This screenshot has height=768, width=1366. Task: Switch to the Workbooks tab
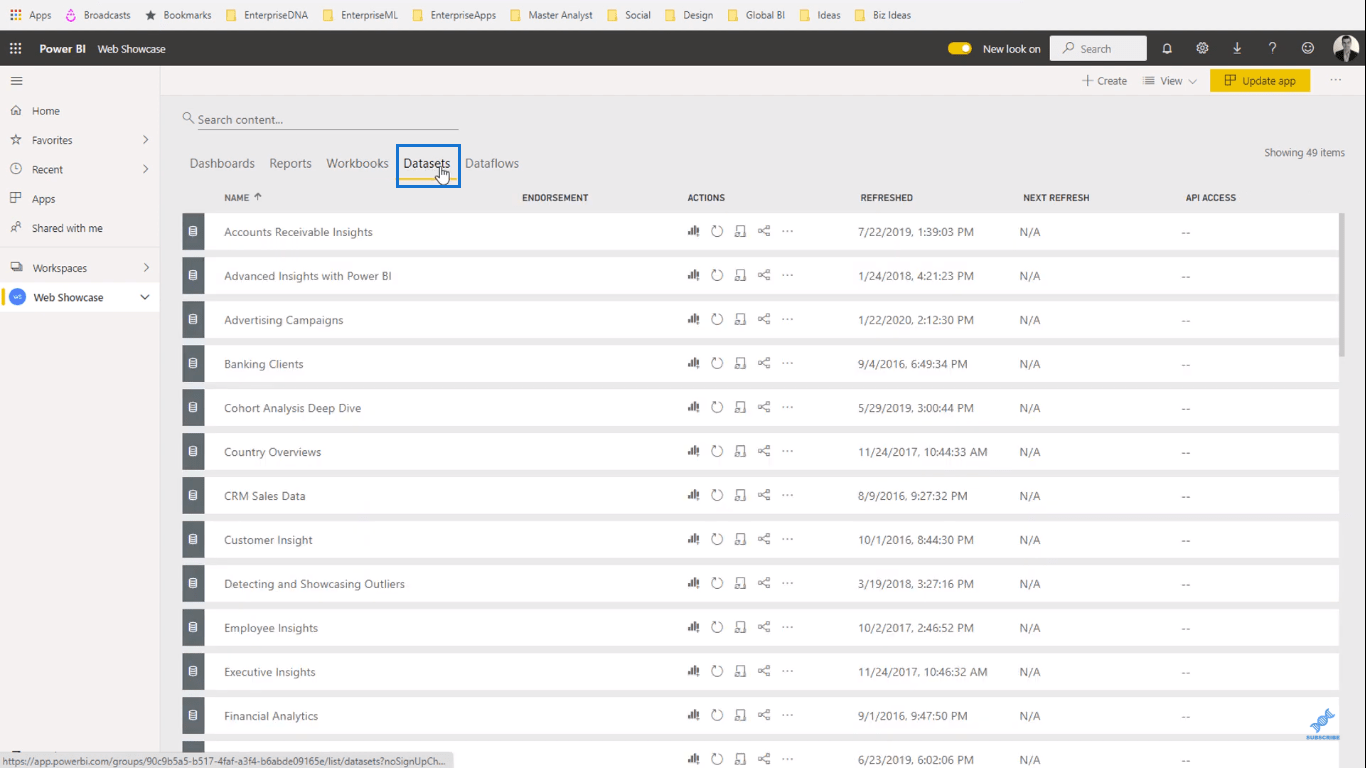tap(357, 163)
